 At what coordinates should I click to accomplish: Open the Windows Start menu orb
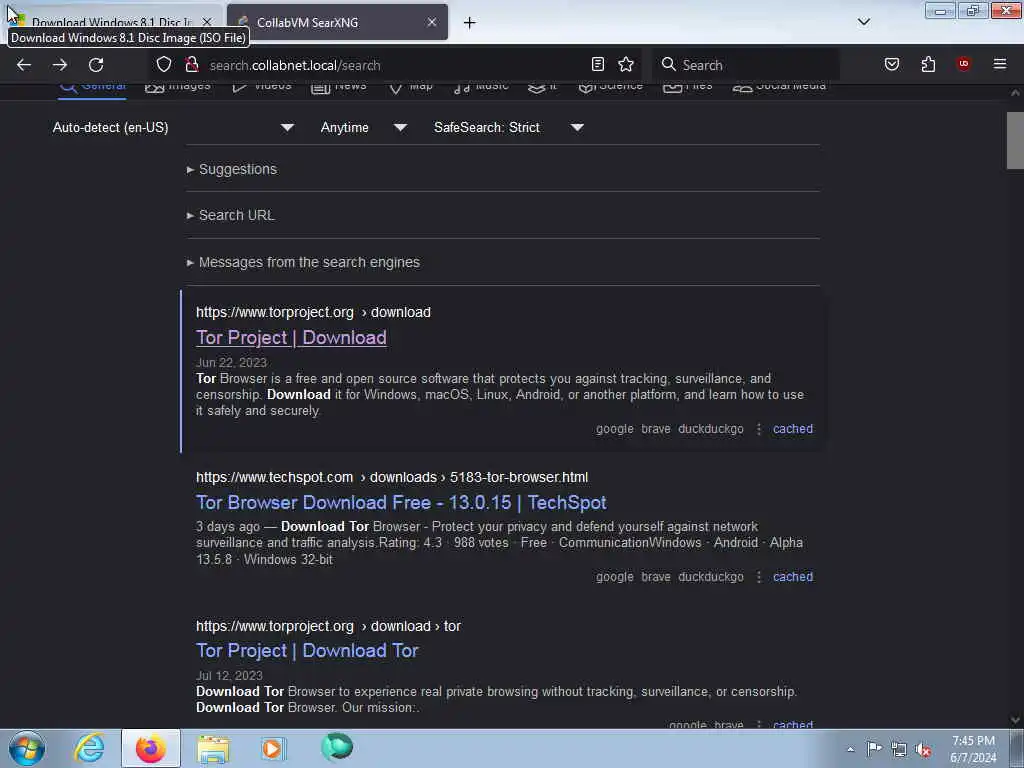[x=27, y=748]
